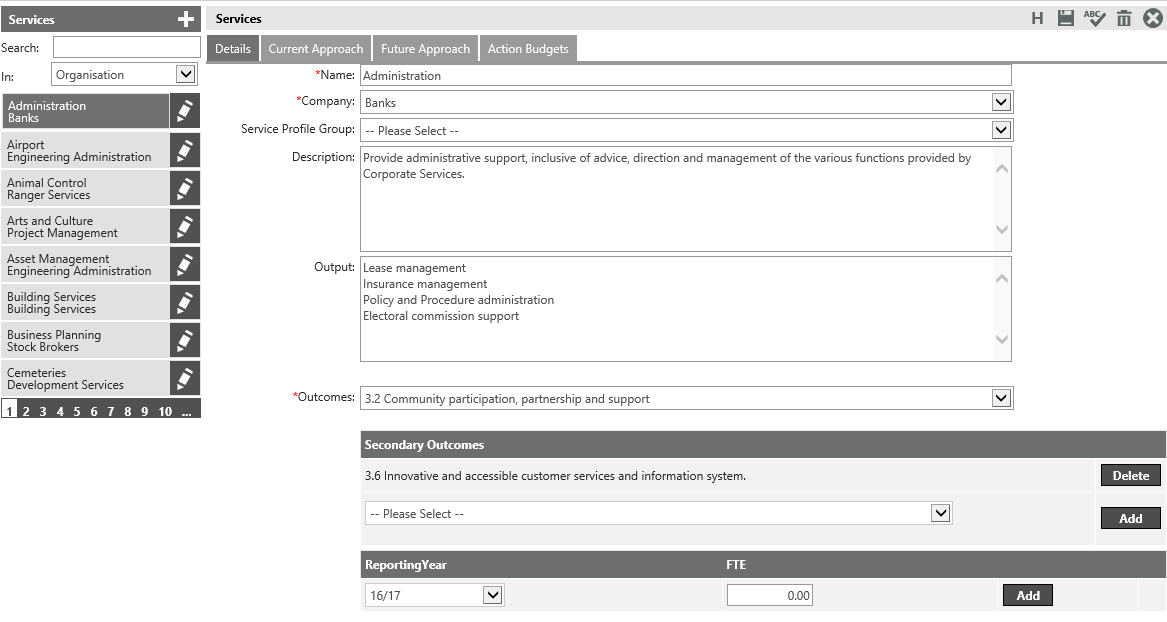Edit the Cemeteries service pencil icon

point(185,378)
